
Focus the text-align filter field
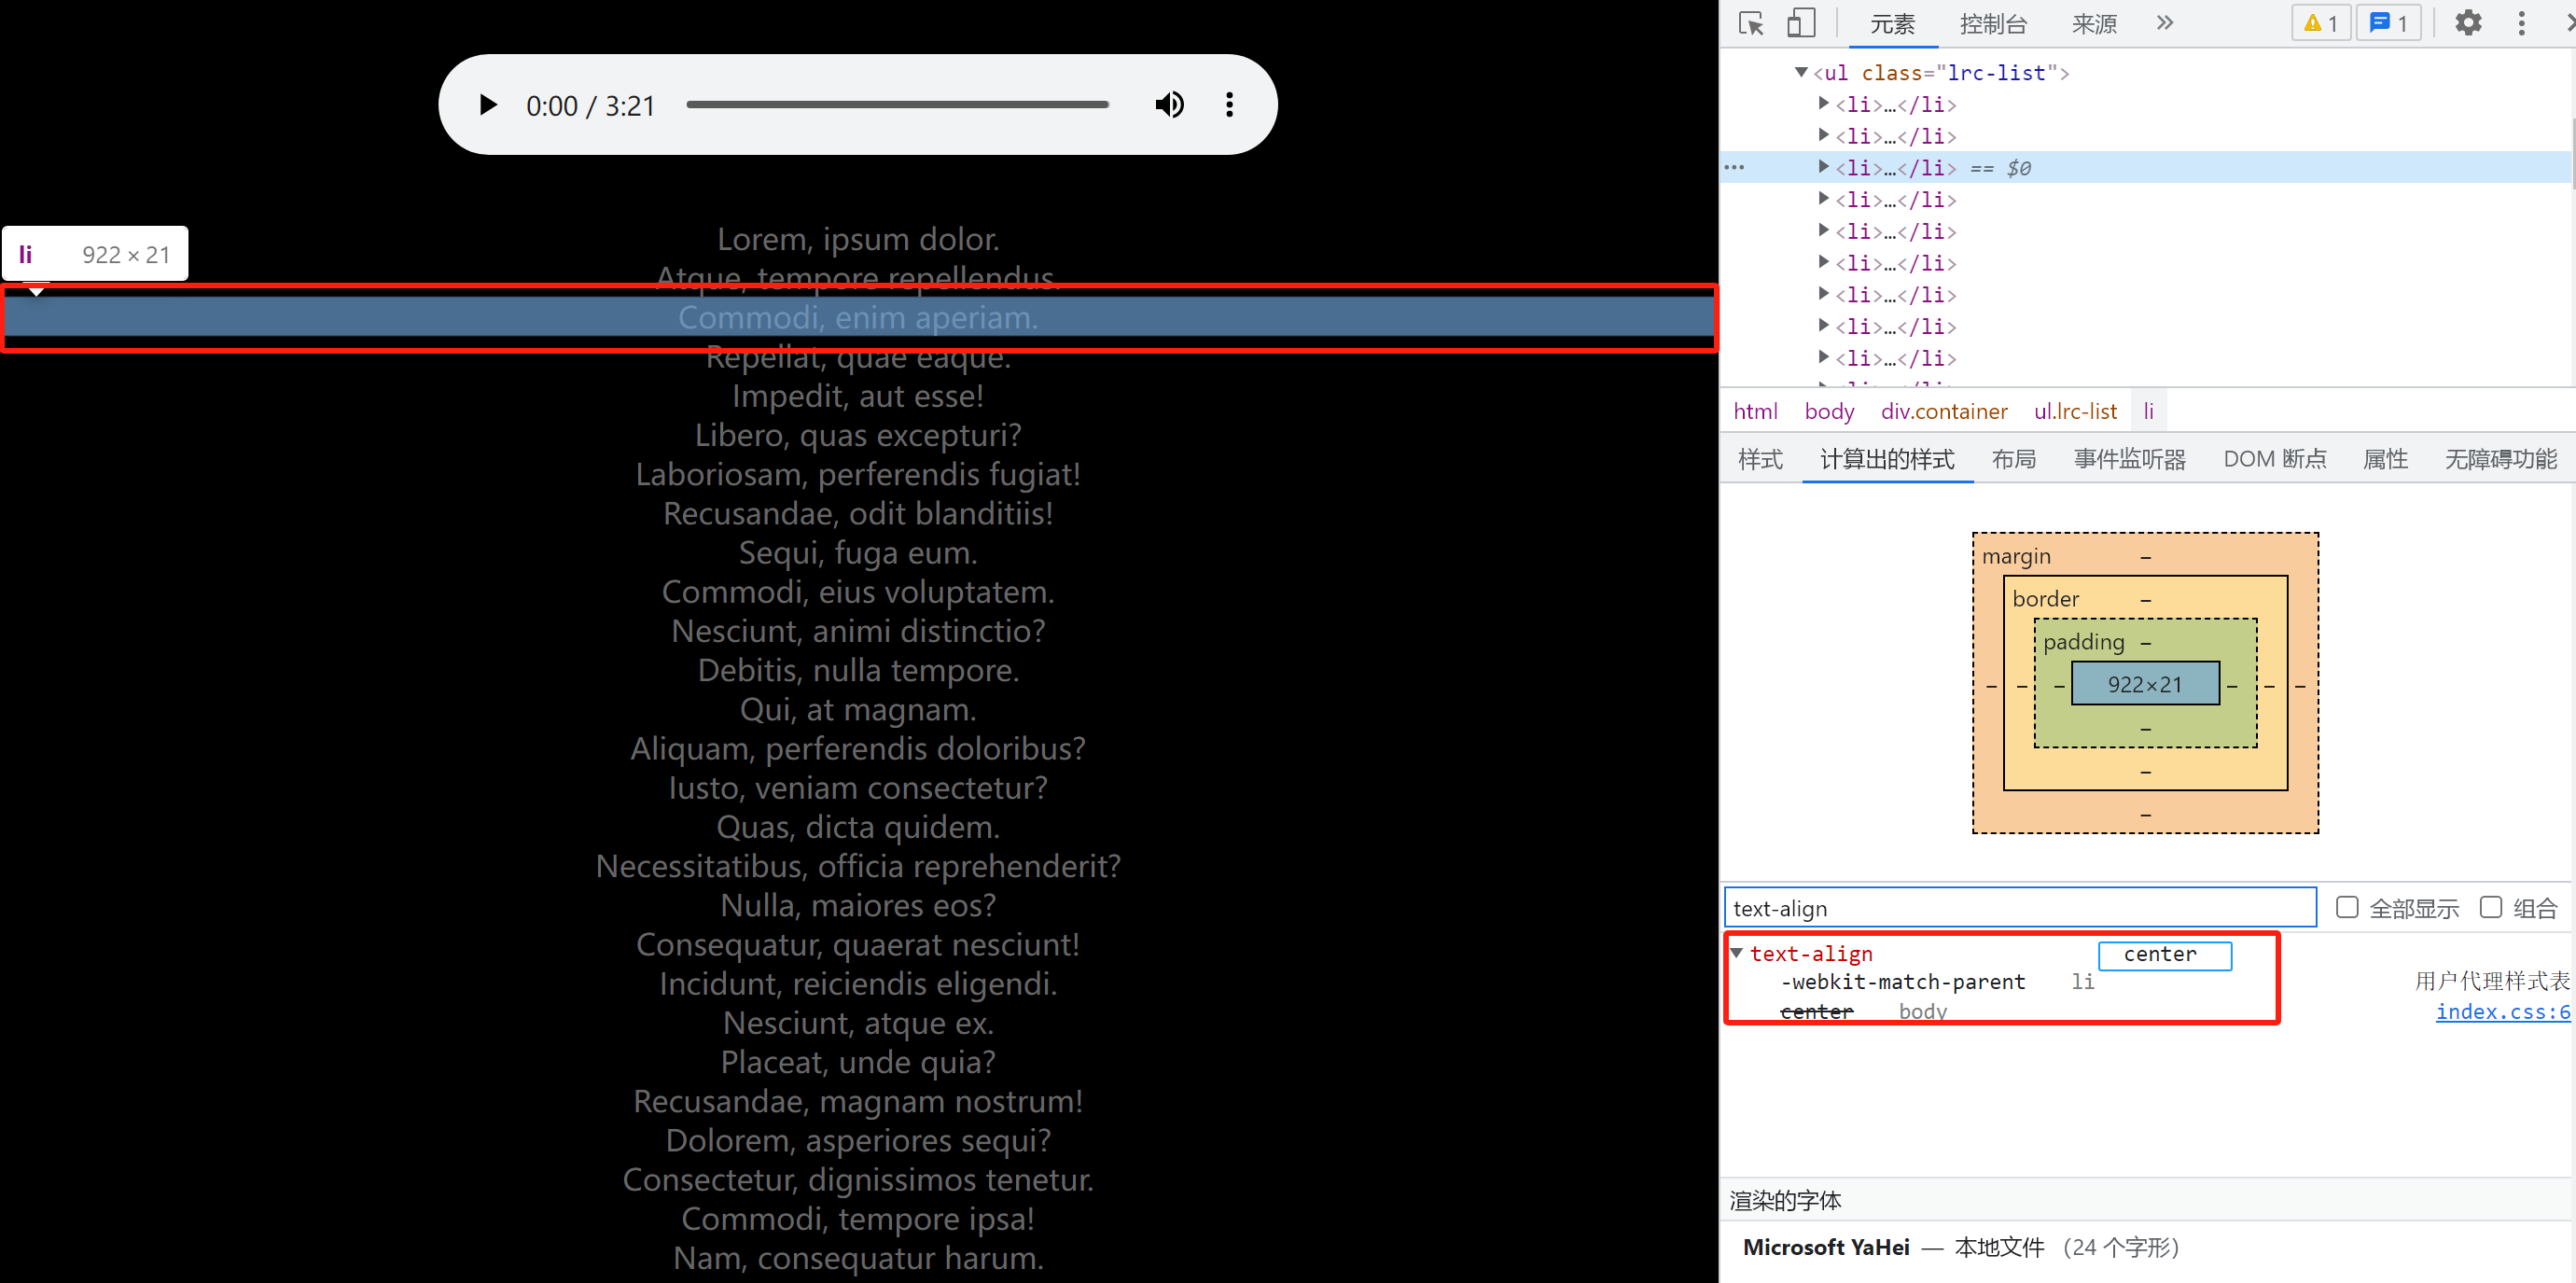[2020, 908]
